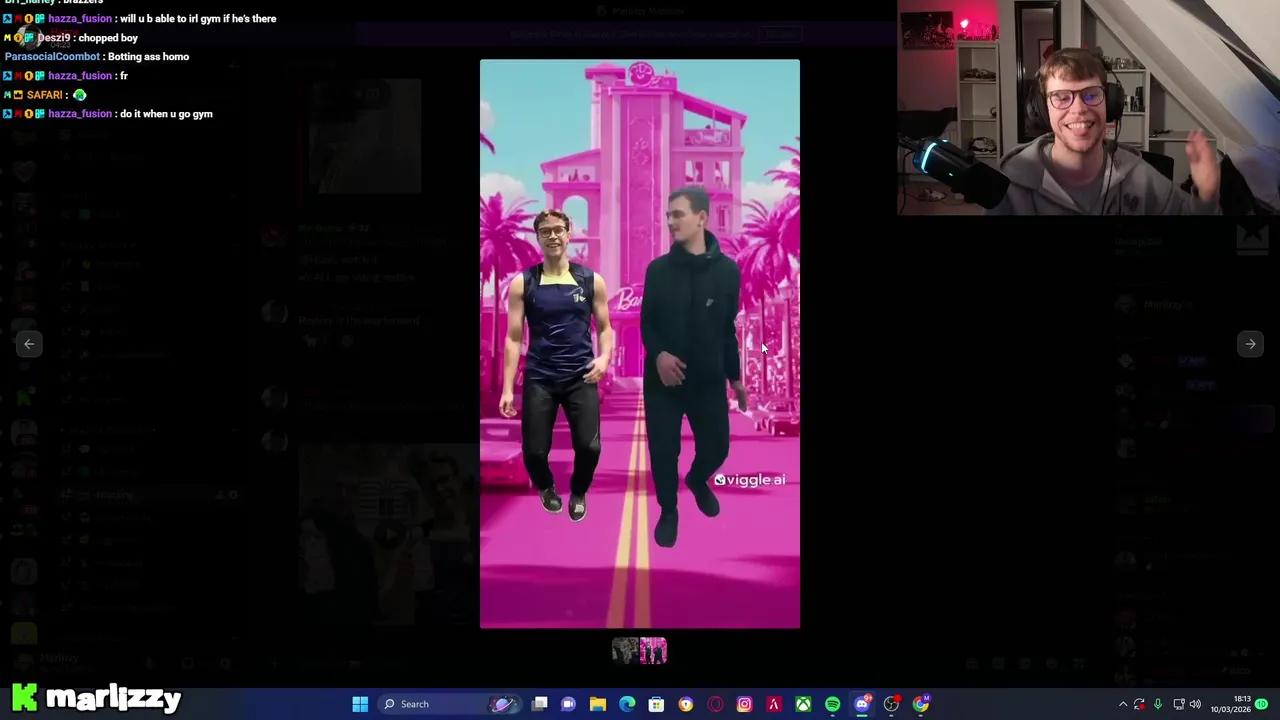Open the purple video chat taskbar app
Screen dimensions: 1280x720
(x=569, y=704)
